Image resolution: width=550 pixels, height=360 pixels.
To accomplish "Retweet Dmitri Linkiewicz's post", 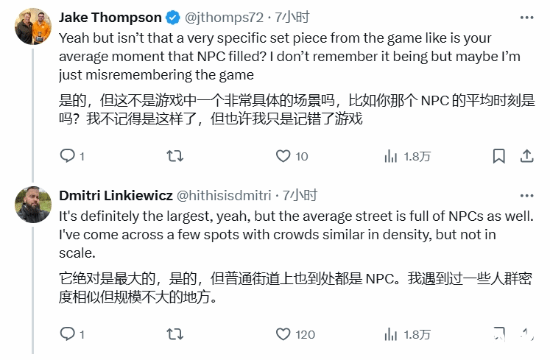I will coord(175,334).
